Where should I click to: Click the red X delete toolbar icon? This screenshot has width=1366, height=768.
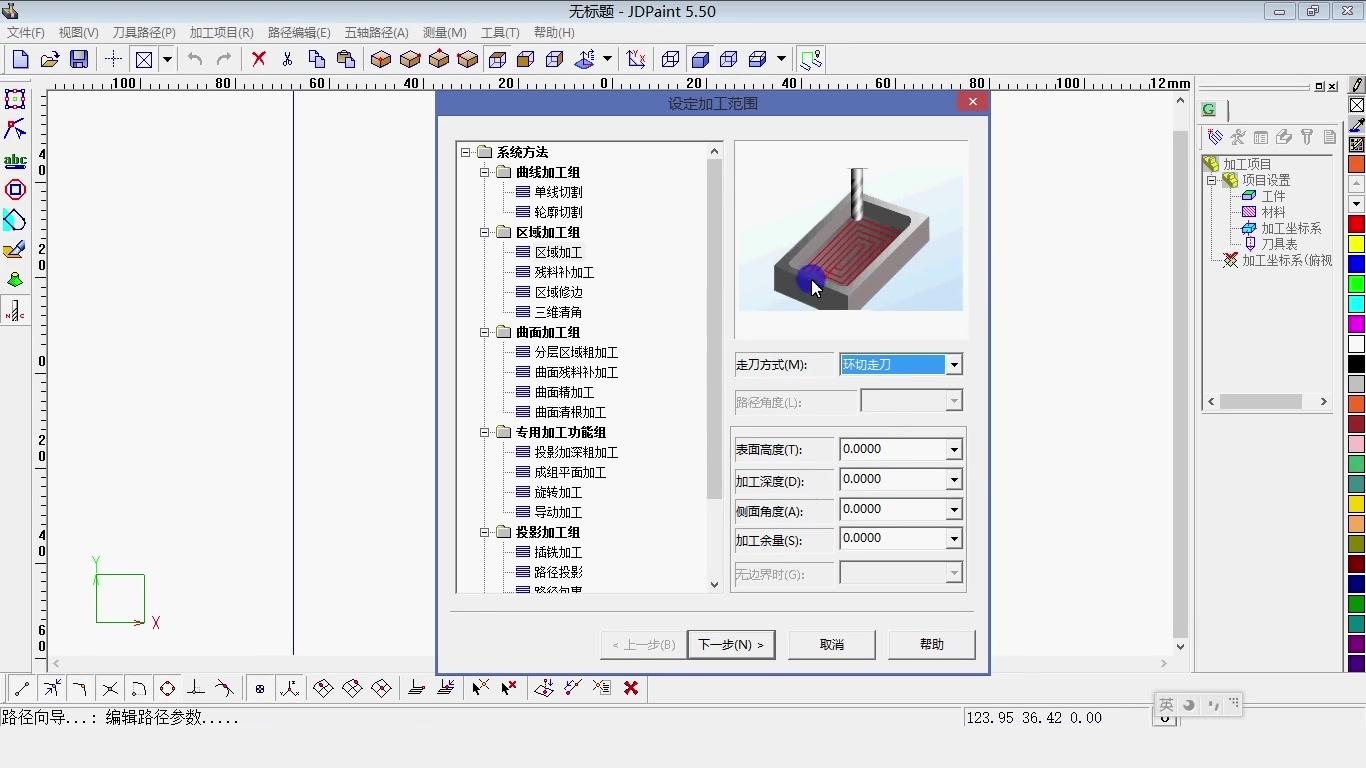coord(258,59)
